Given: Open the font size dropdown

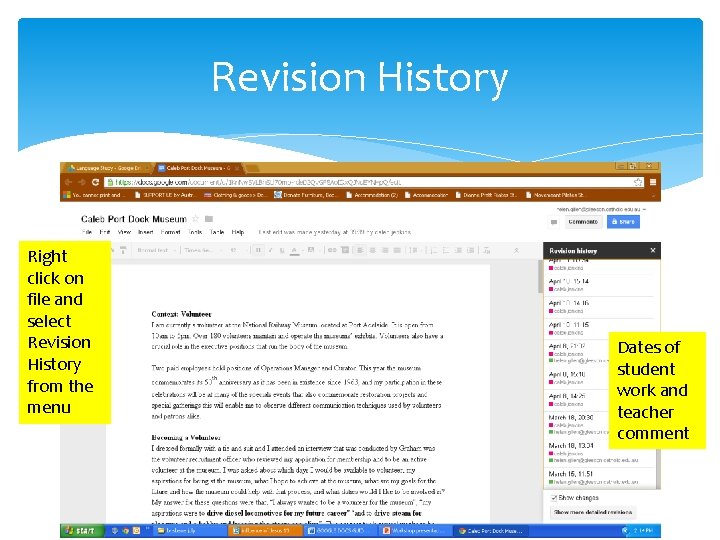Looking at the screenshot, I should click(x=236, y=250).
